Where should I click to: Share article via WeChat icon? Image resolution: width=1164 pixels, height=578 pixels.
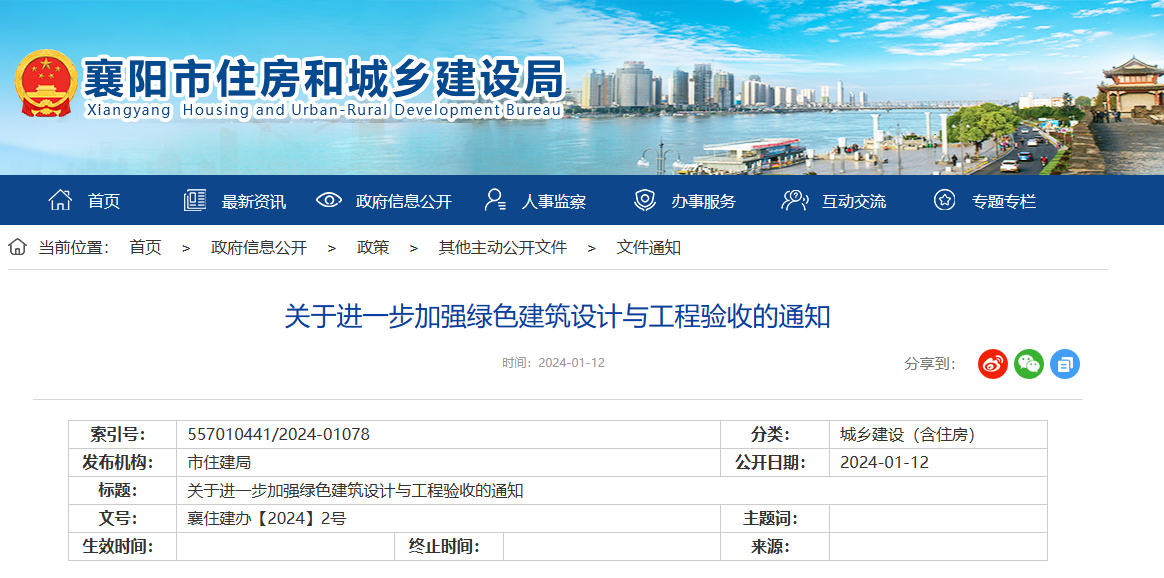[1029, 364]
